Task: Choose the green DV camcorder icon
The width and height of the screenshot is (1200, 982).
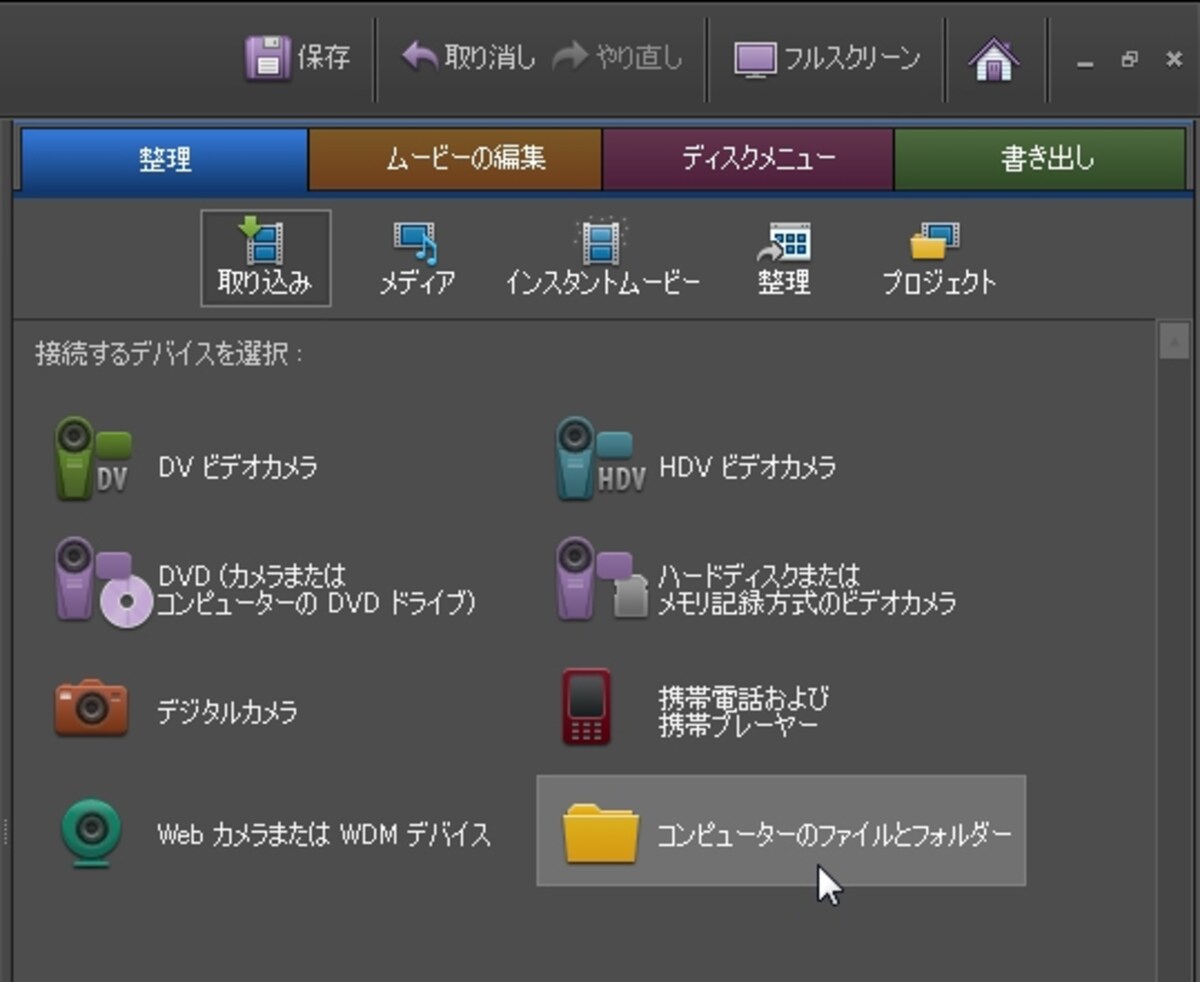Action: pyautogui.click(x=92, y=458)
